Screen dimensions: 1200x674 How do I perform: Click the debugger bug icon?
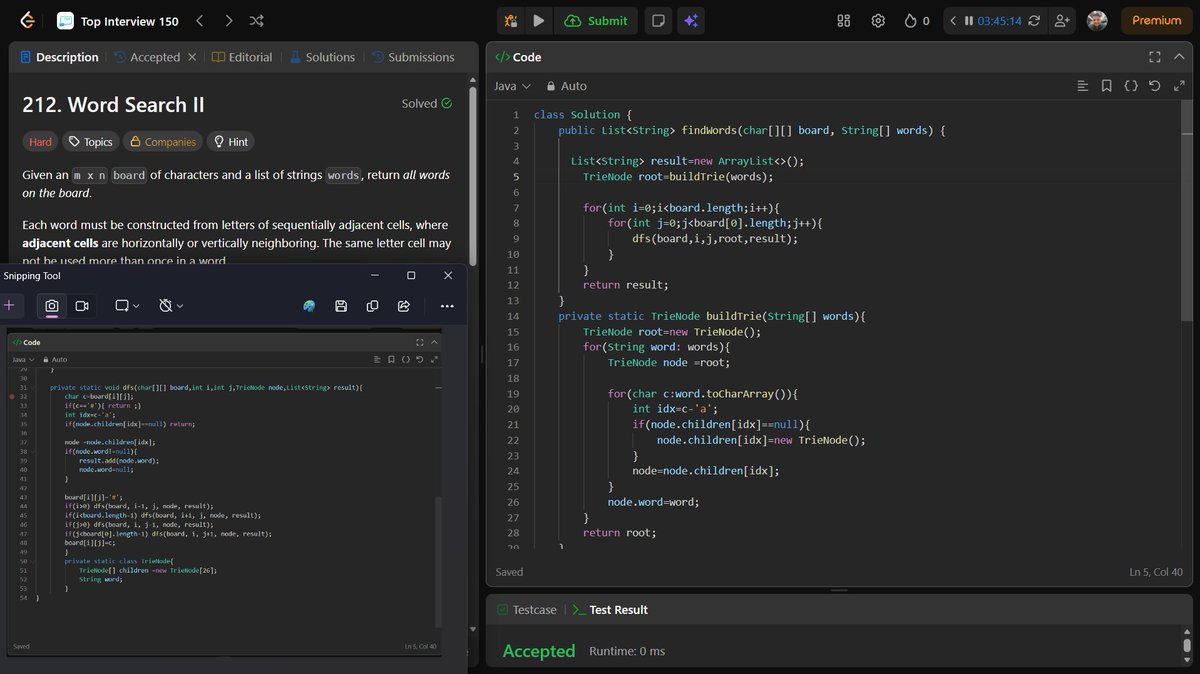[511, 20]
